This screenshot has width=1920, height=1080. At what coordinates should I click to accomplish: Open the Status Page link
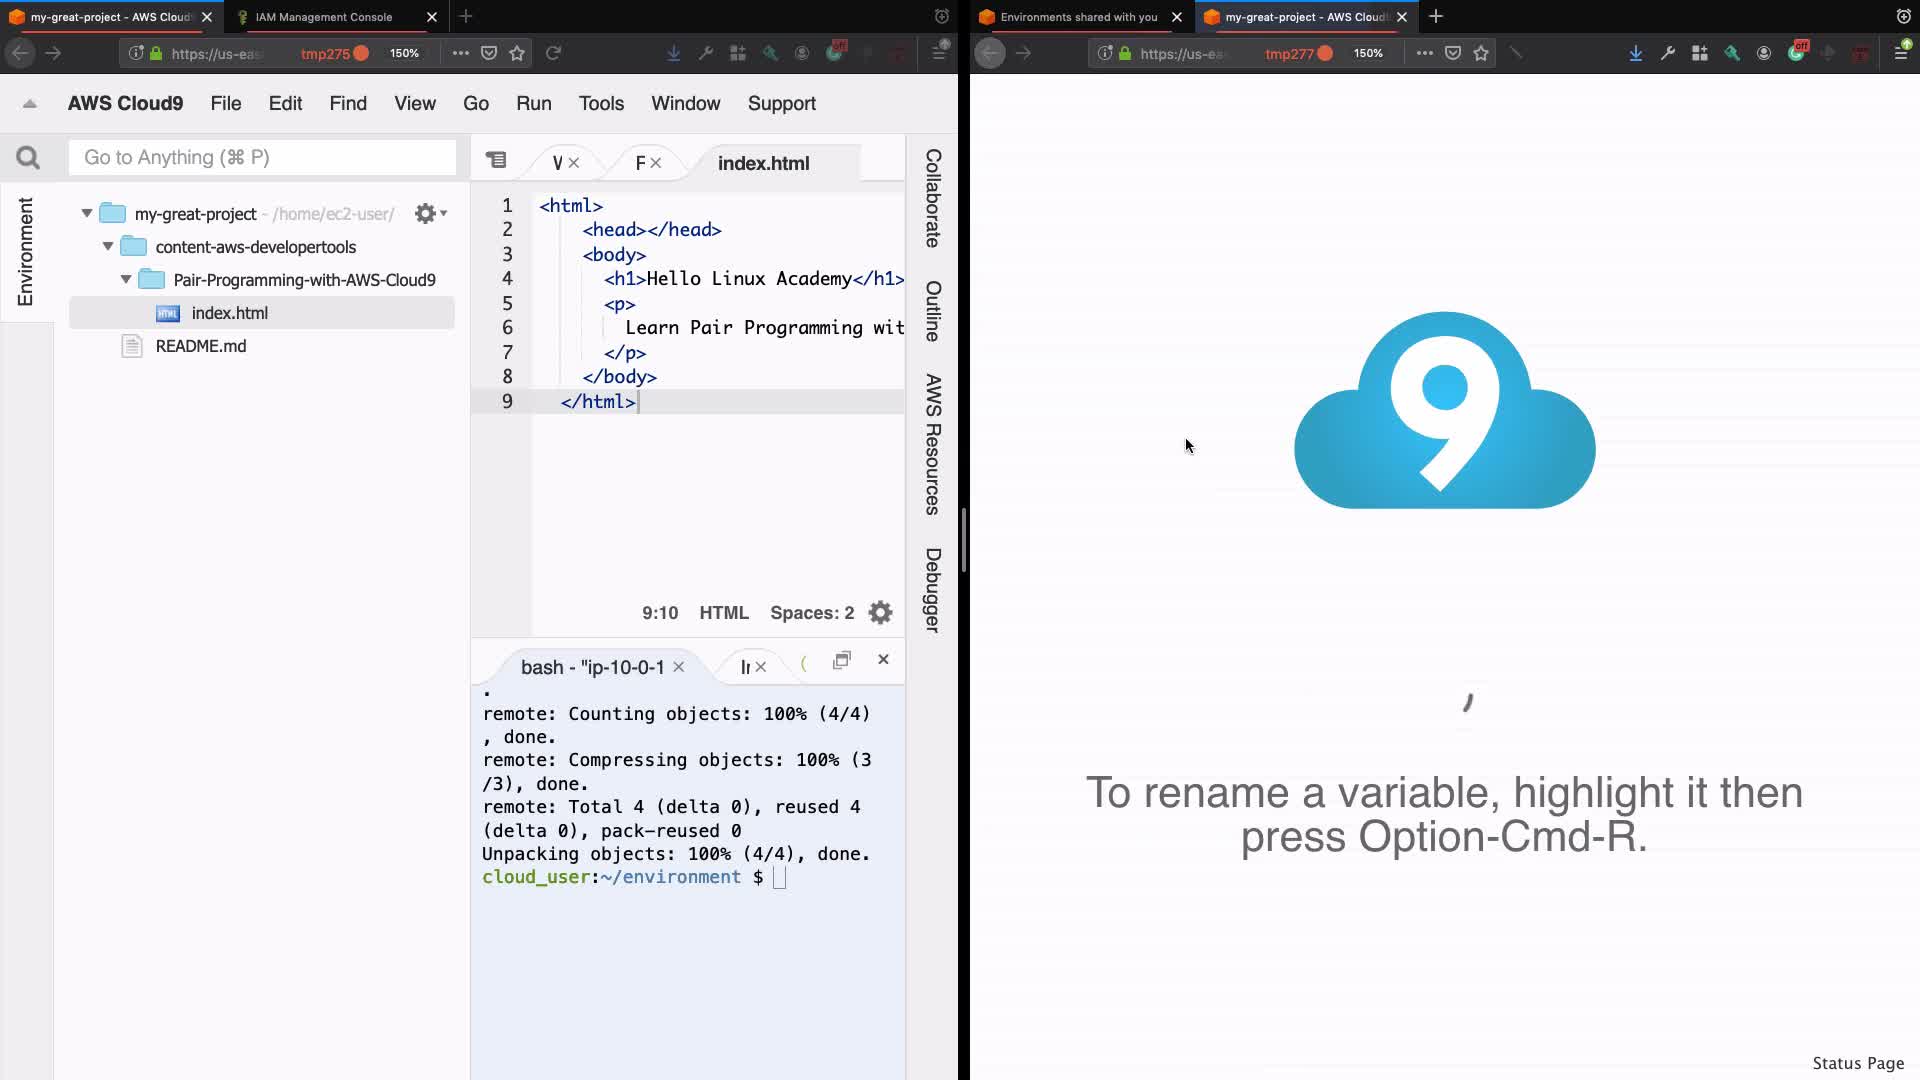pos(1858,1063)
